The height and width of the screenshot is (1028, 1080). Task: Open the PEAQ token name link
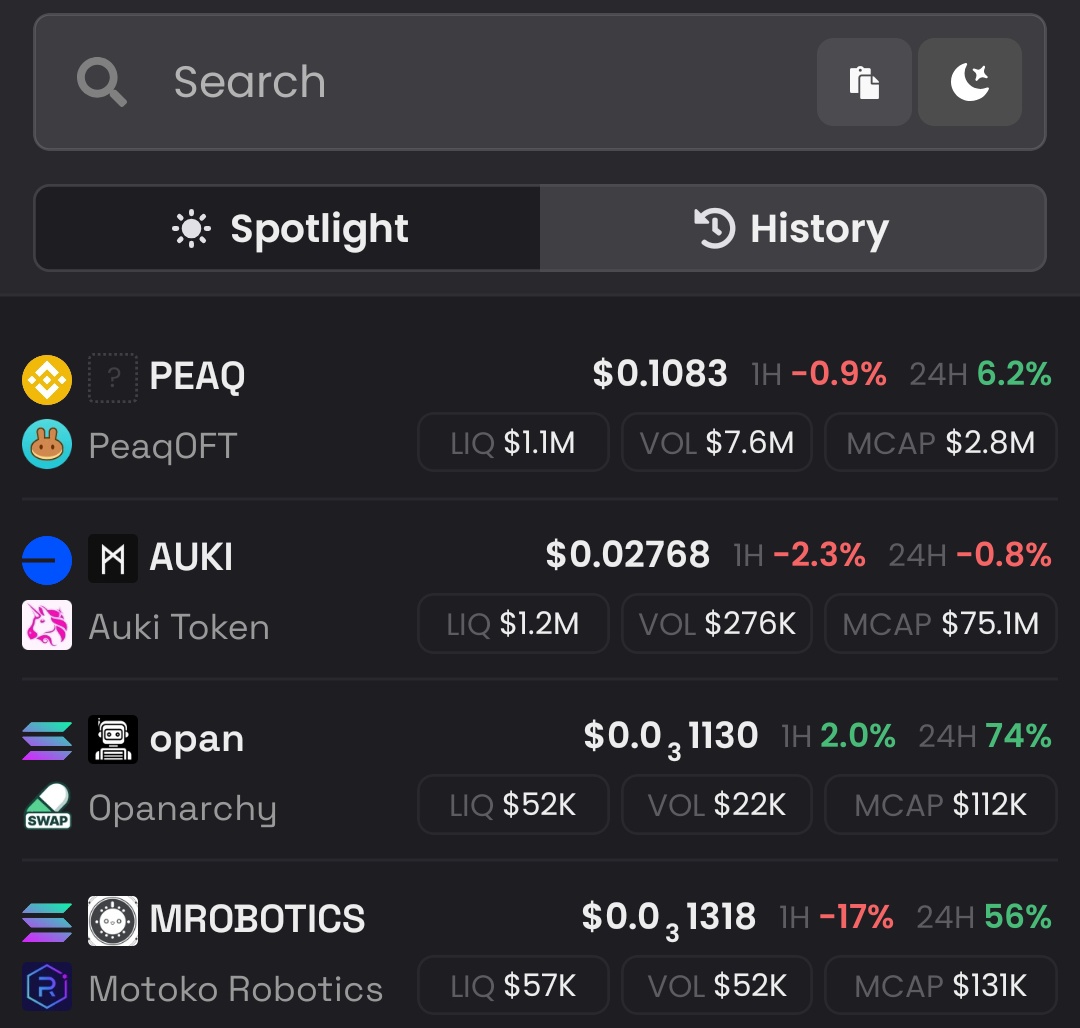point(197,376)
